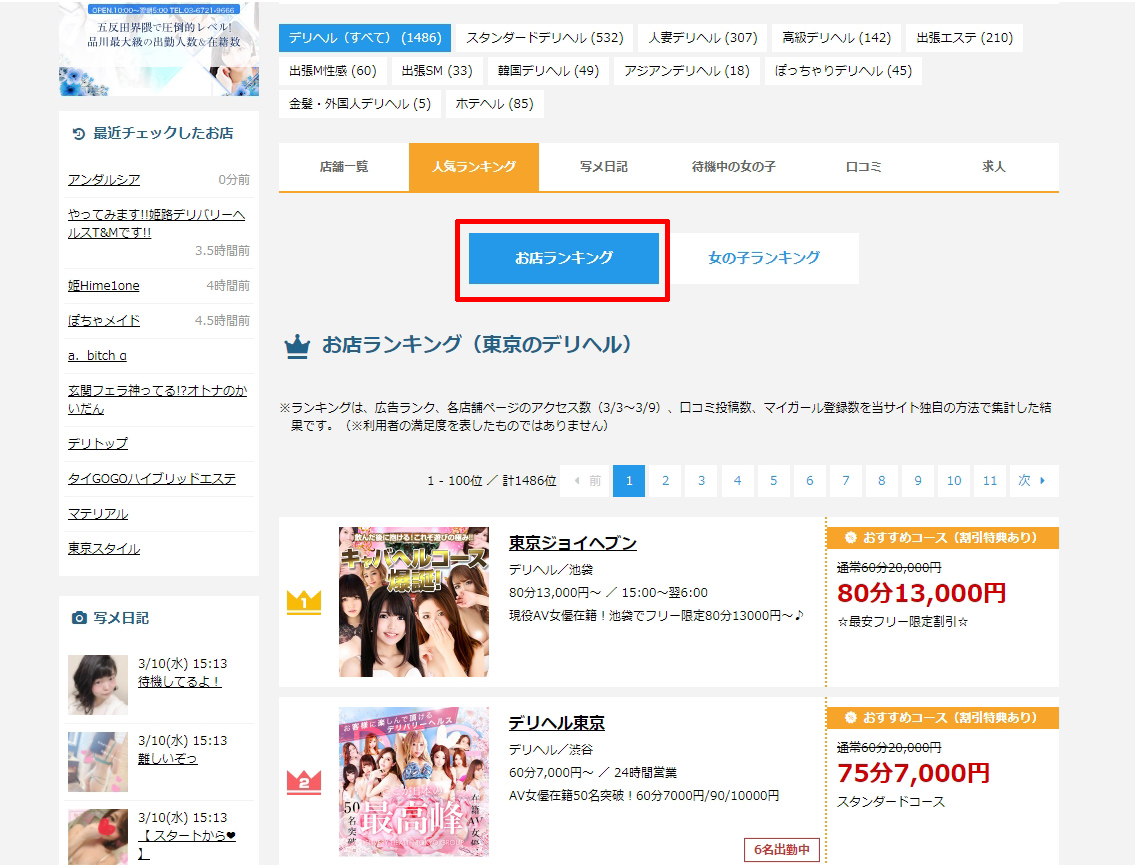The image size is (1135, 865).
Task: Go to pagination page 4
Action: [738, 481]
